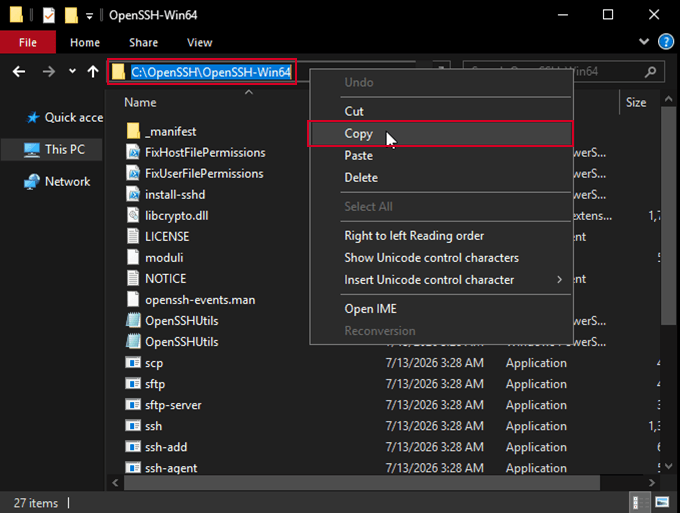This screenshot has width=680, height=513.
Task: Click the New folder quick access icon
Action: coord(71,16)
